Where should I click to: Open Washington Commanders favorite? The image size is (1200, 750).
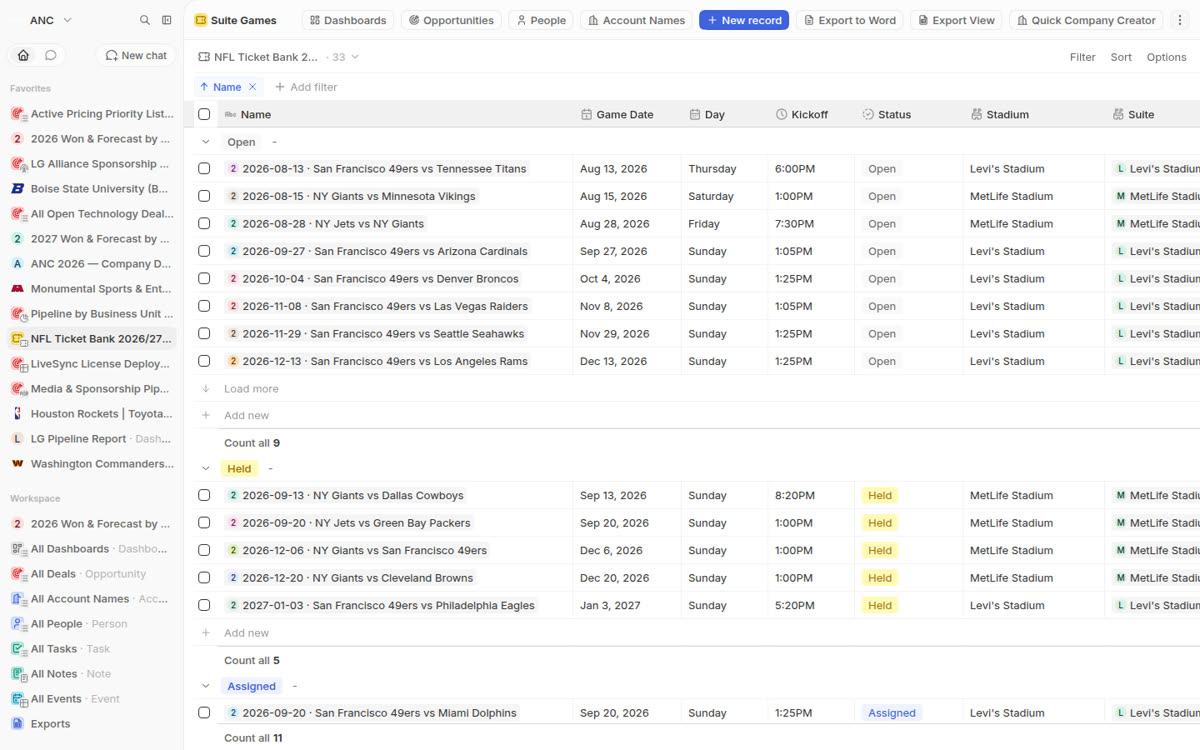point(92,464)
